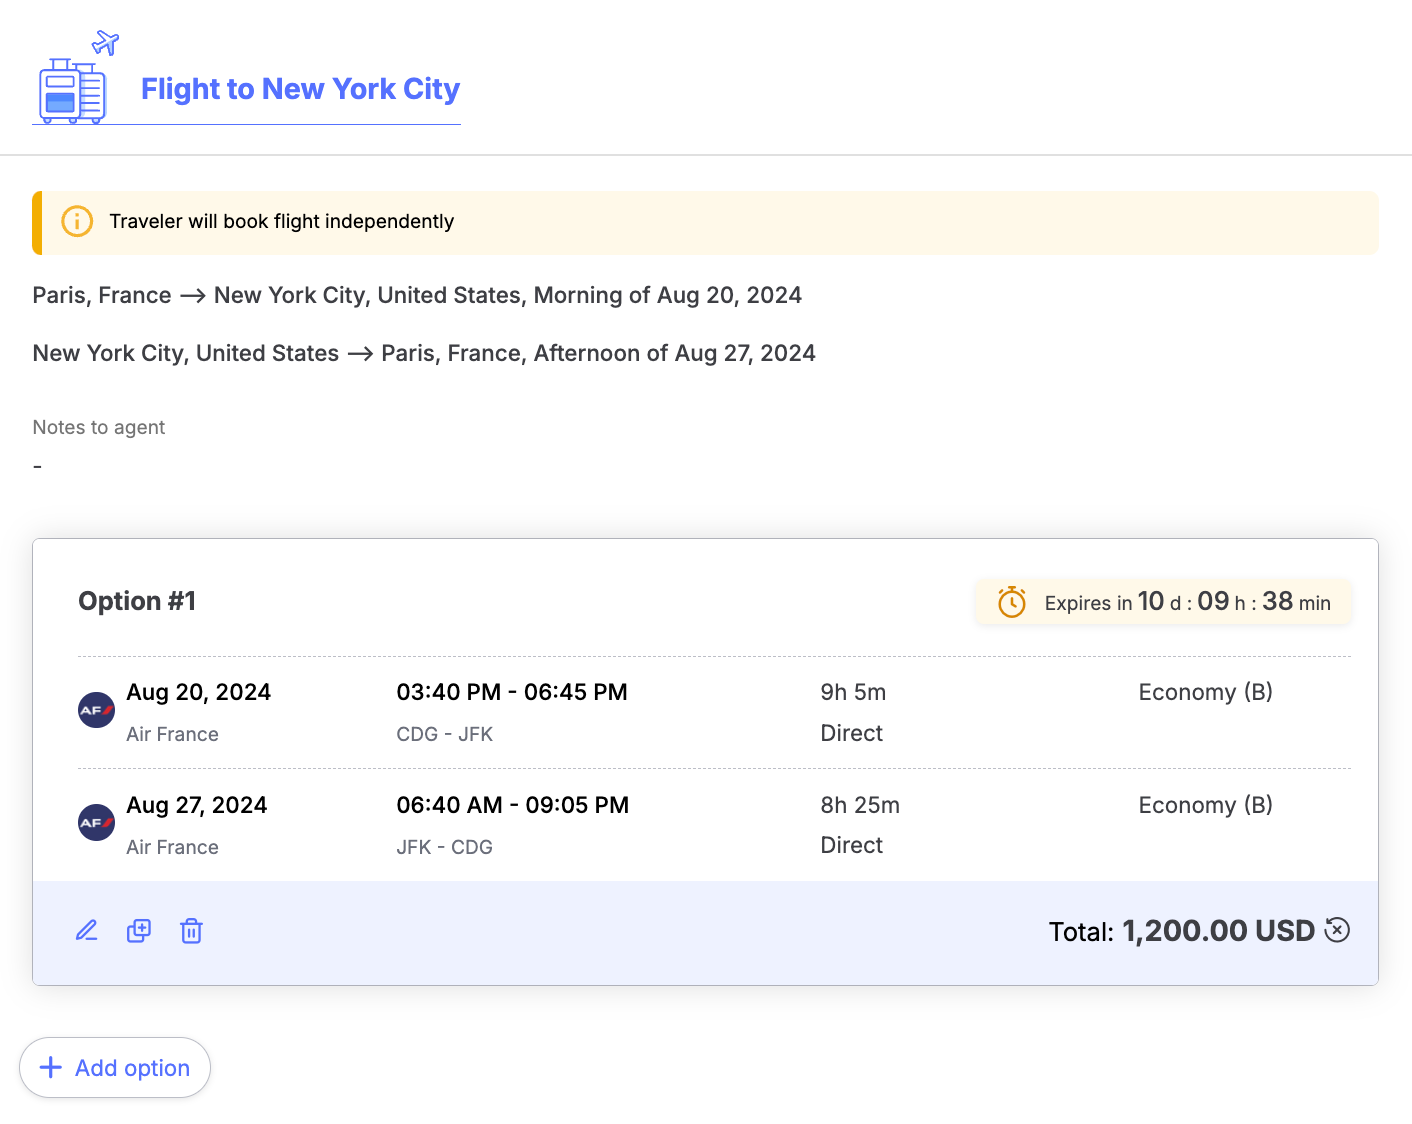Click the expiry timer clock icon
The height and width of the screenshot is (1124, 1412).
point(1012,602)
